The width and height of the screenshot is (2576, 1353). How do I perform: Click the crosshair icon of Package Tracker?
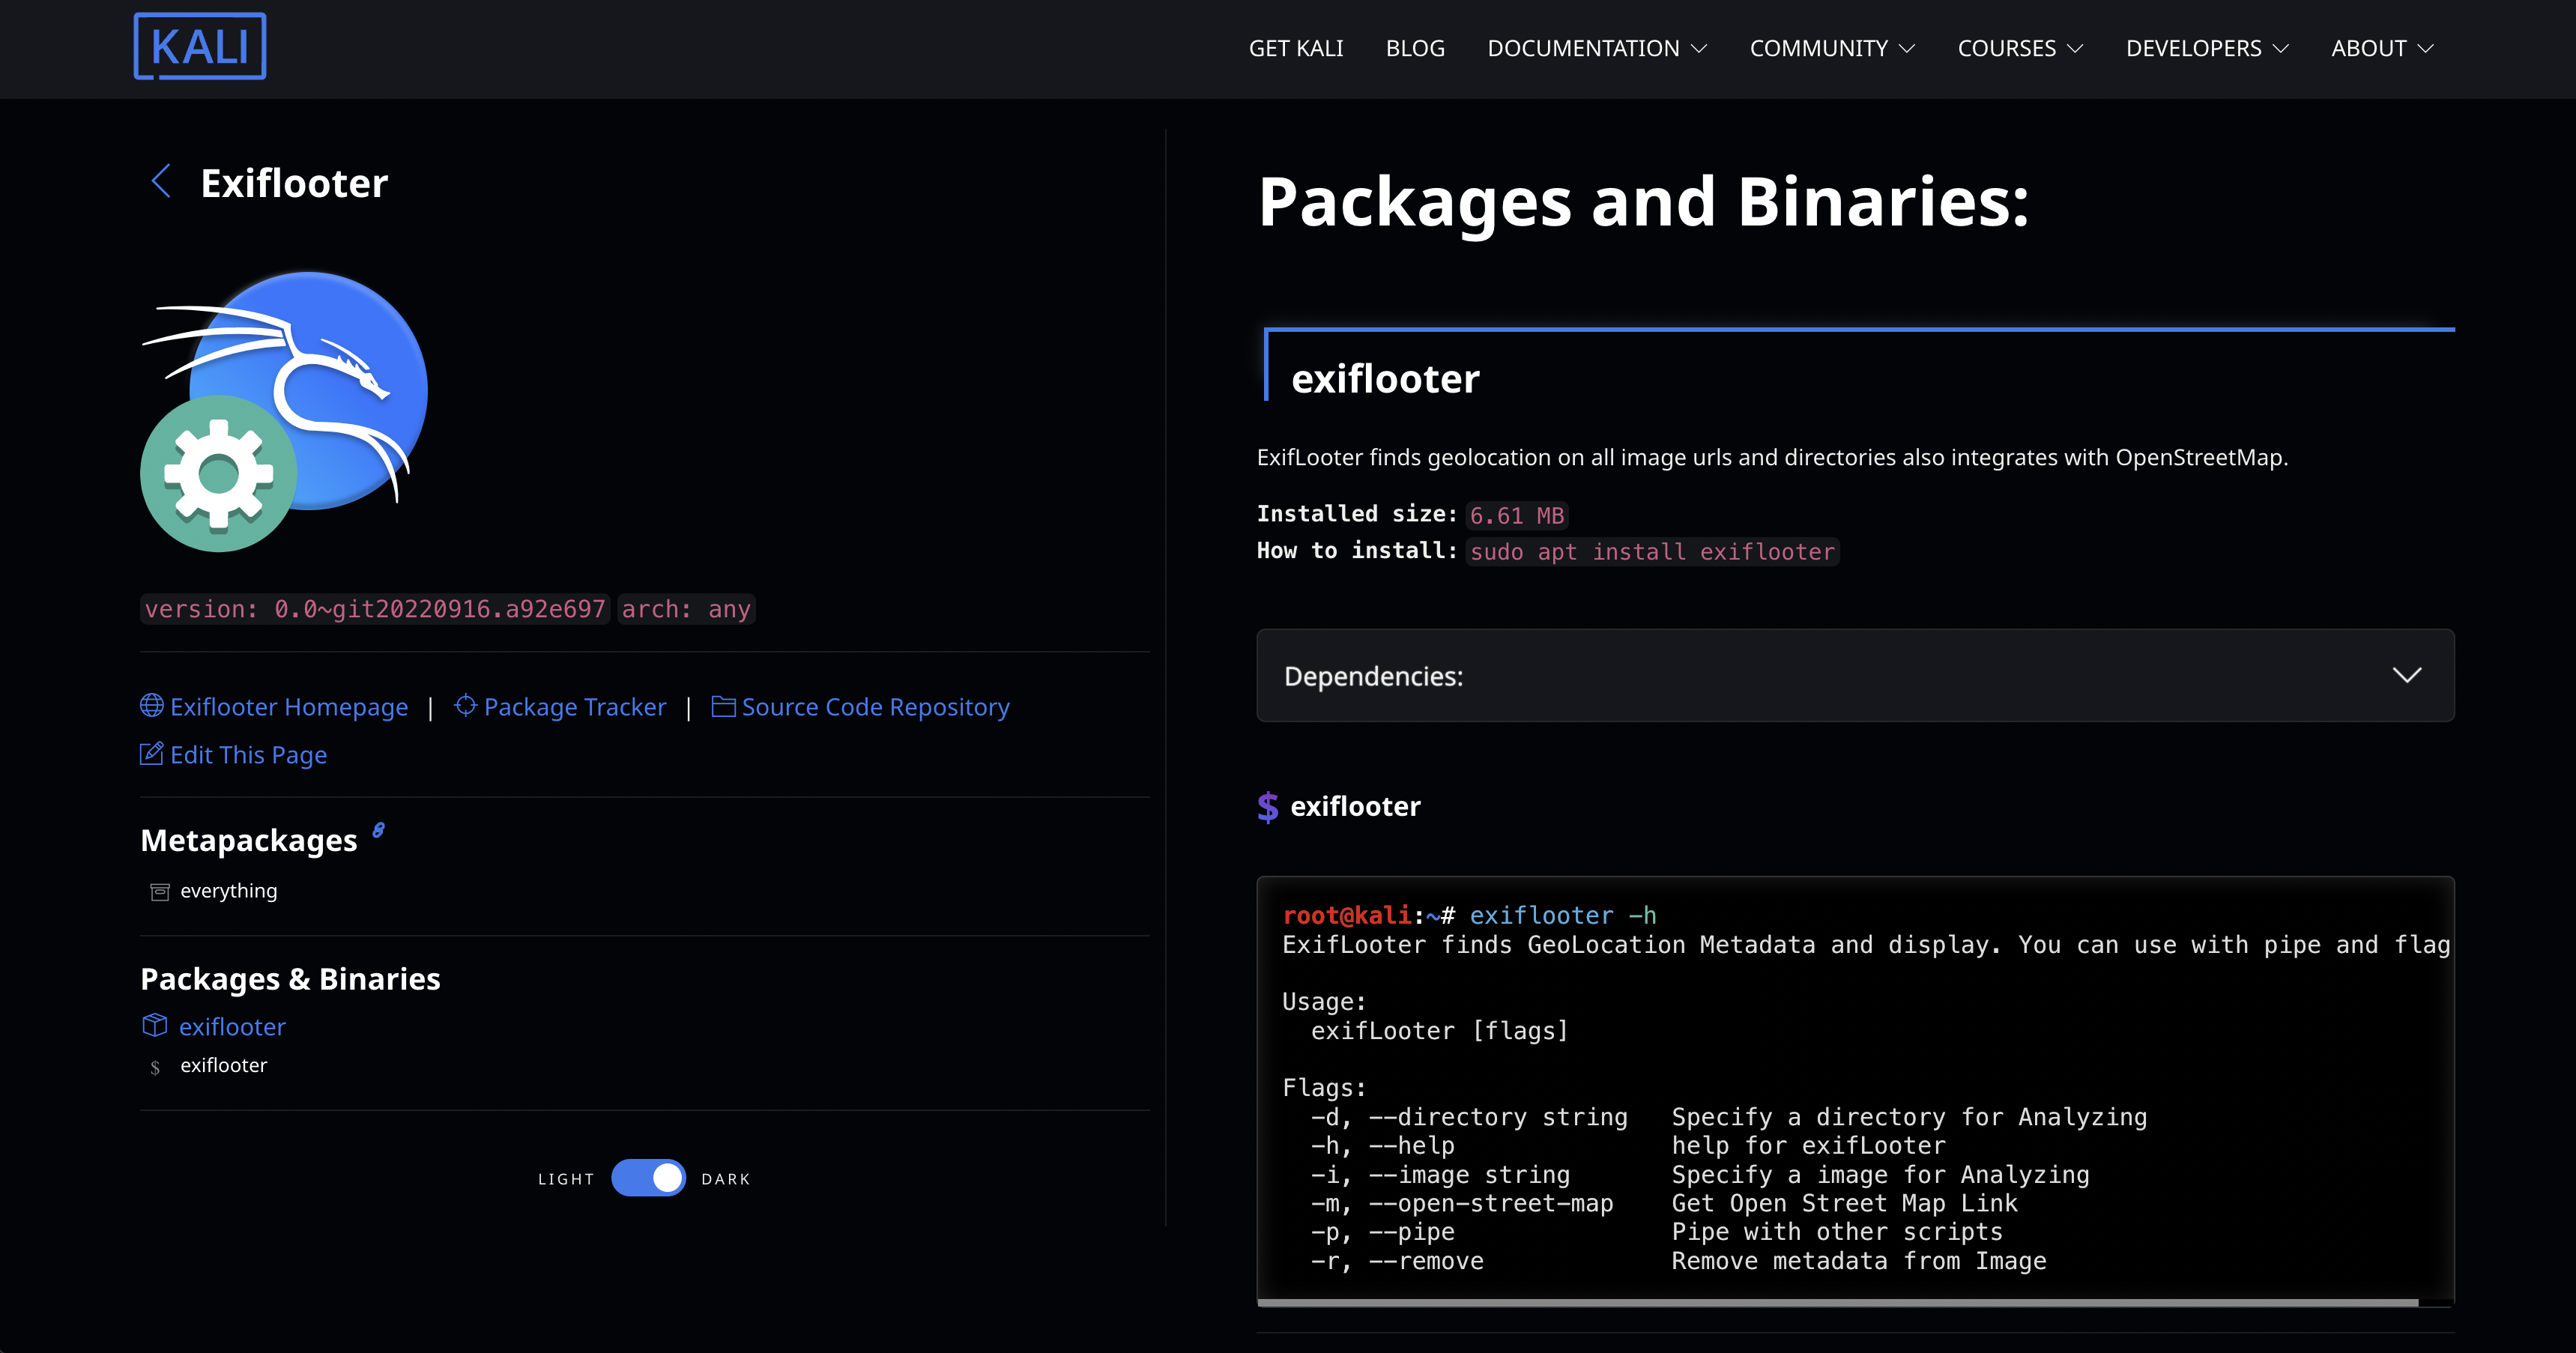pos(465,706)
